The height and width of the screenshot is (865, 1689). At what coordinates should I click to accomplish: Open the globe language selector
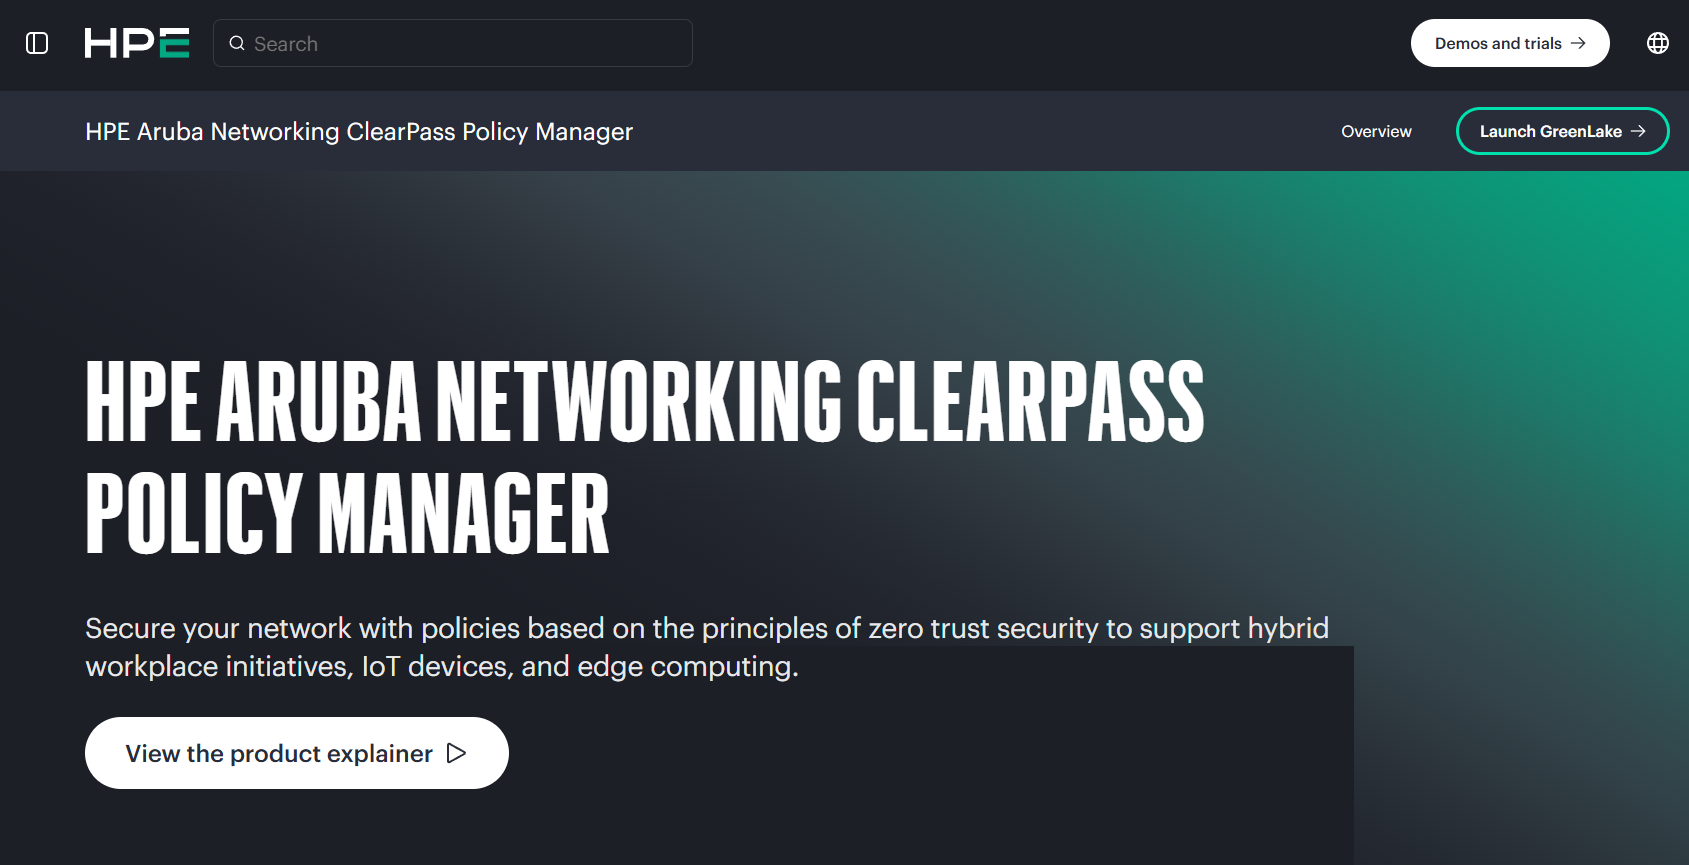click(1658, 43)
